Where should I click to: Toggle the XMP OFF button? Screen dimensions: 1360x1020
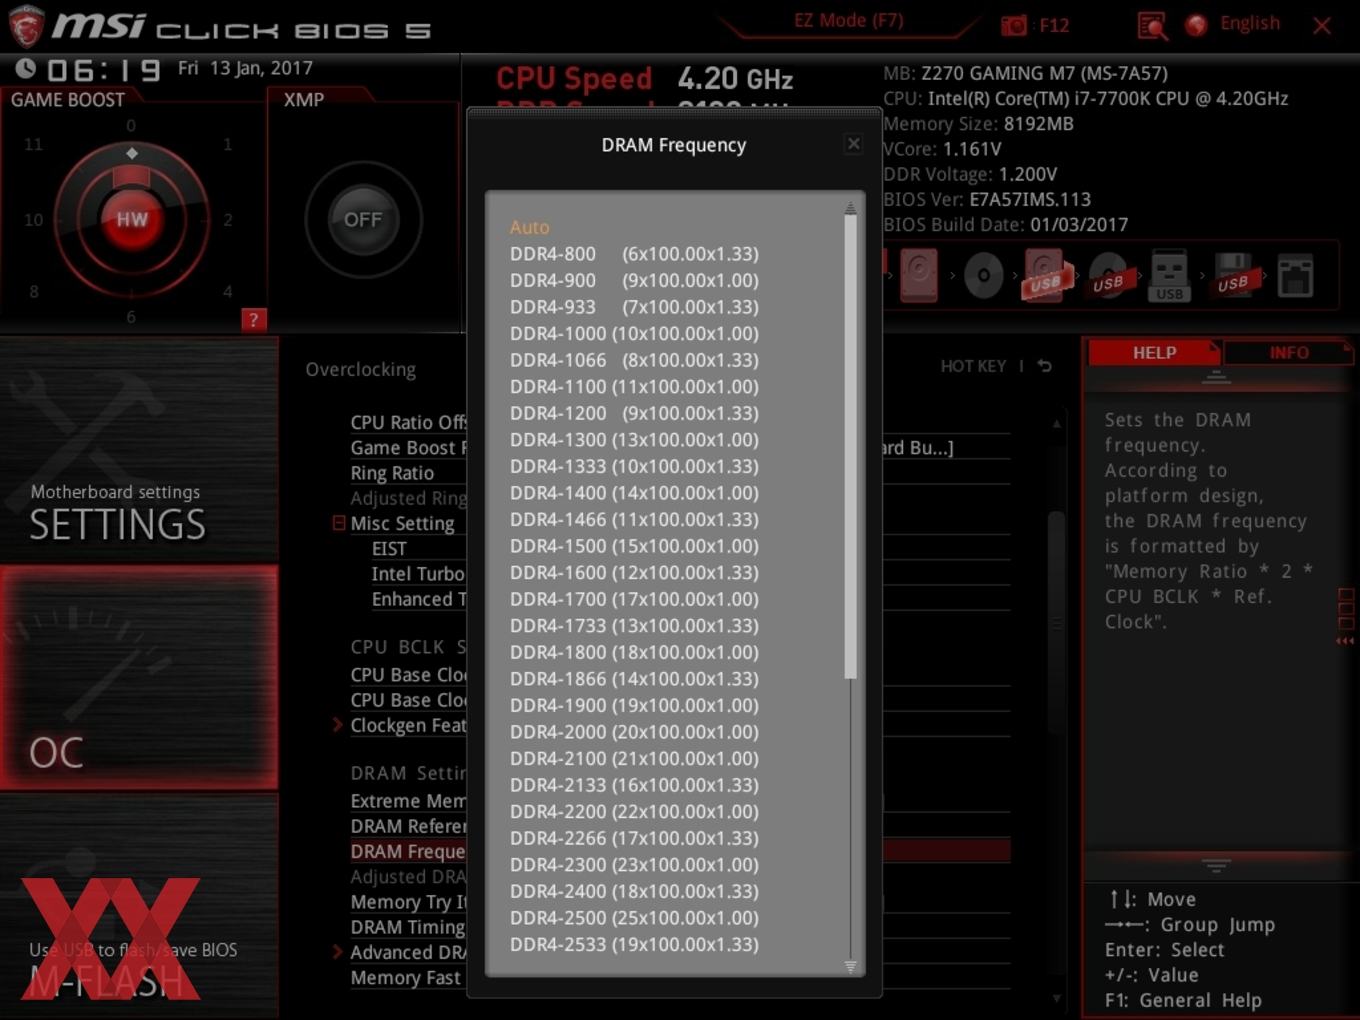click(363, 219)
